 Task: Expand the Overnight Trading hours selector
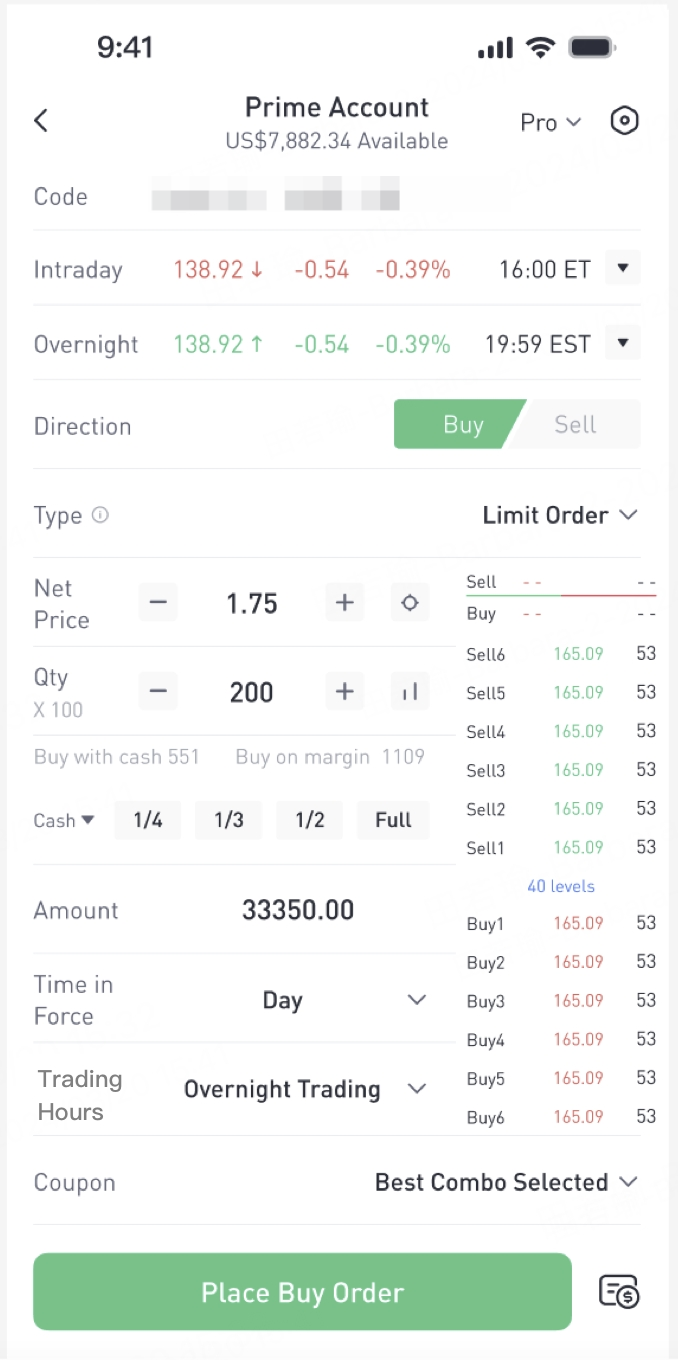(305, 1089)
